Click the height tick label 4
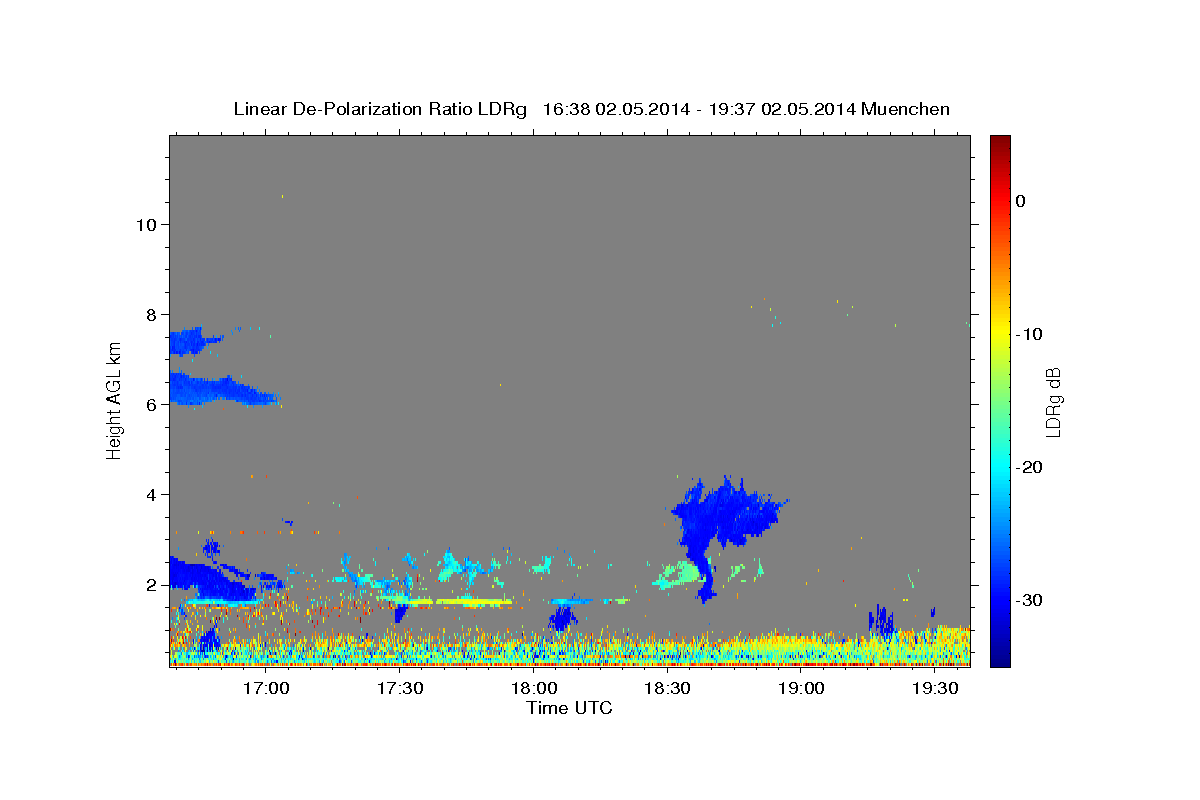Viewport: 1200px width, 800px height. coord(152,494)
